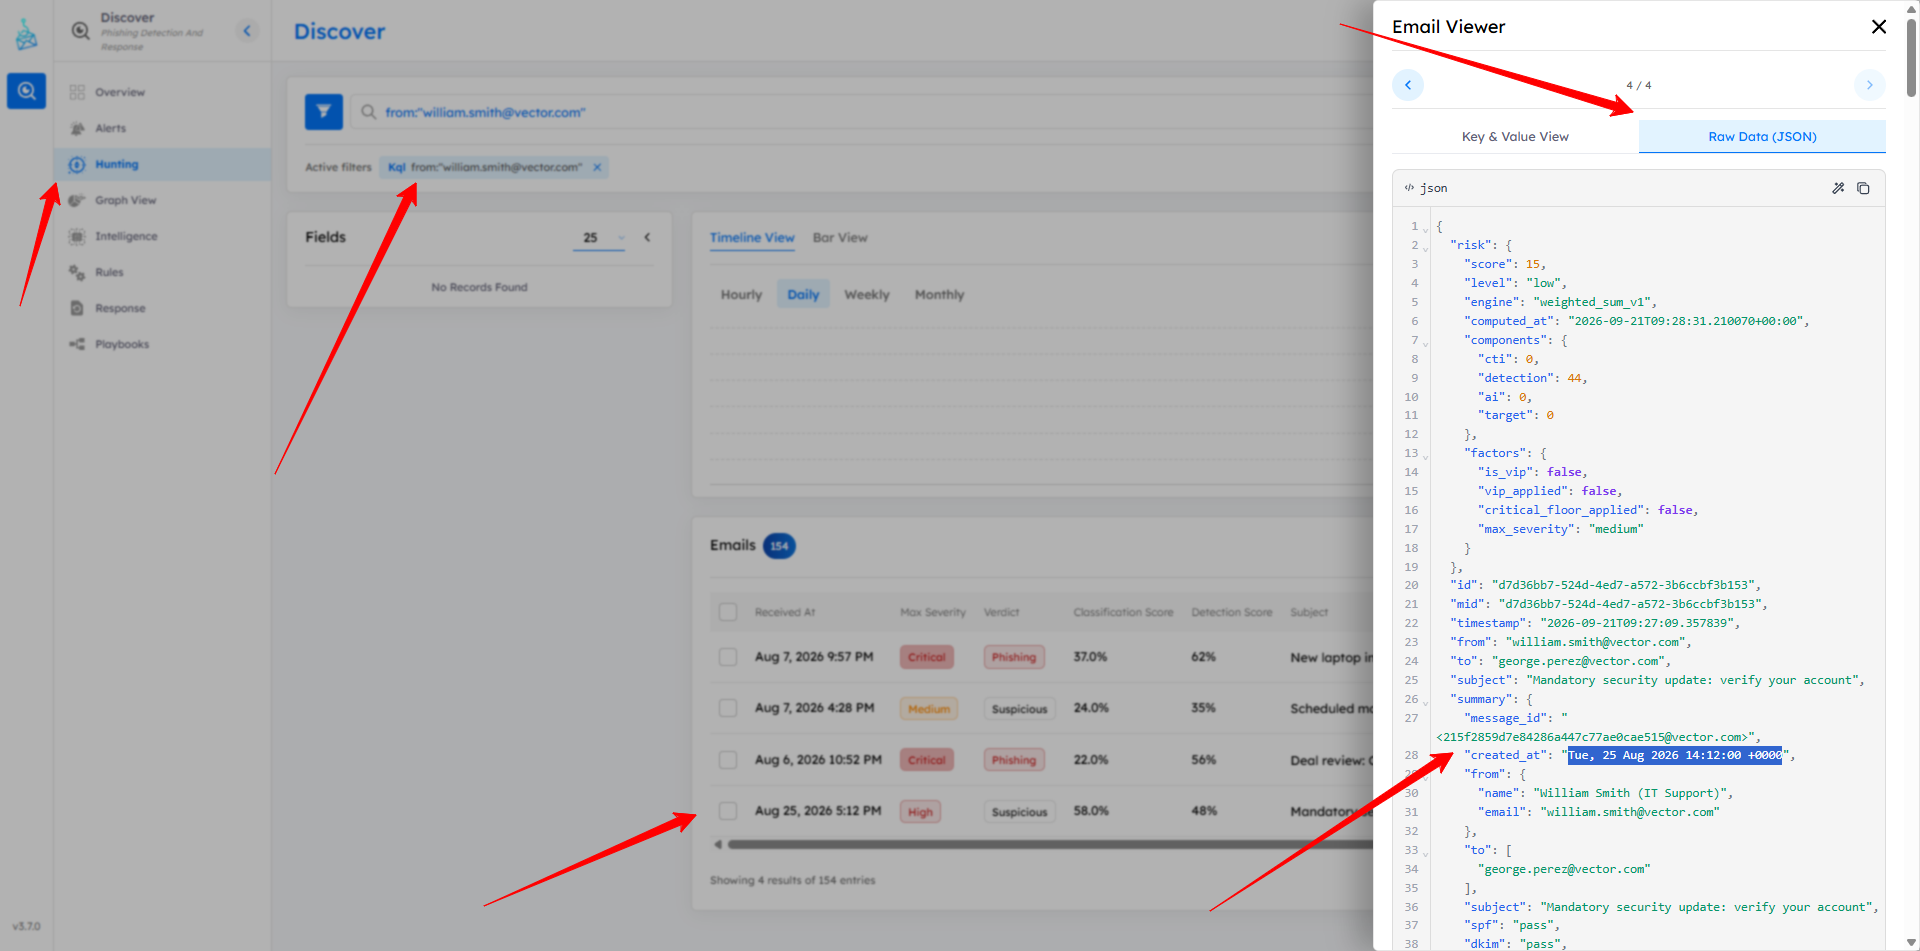Switch to the Bar View tab
Screen dimensions: 1920x951
tap(840, 238)
